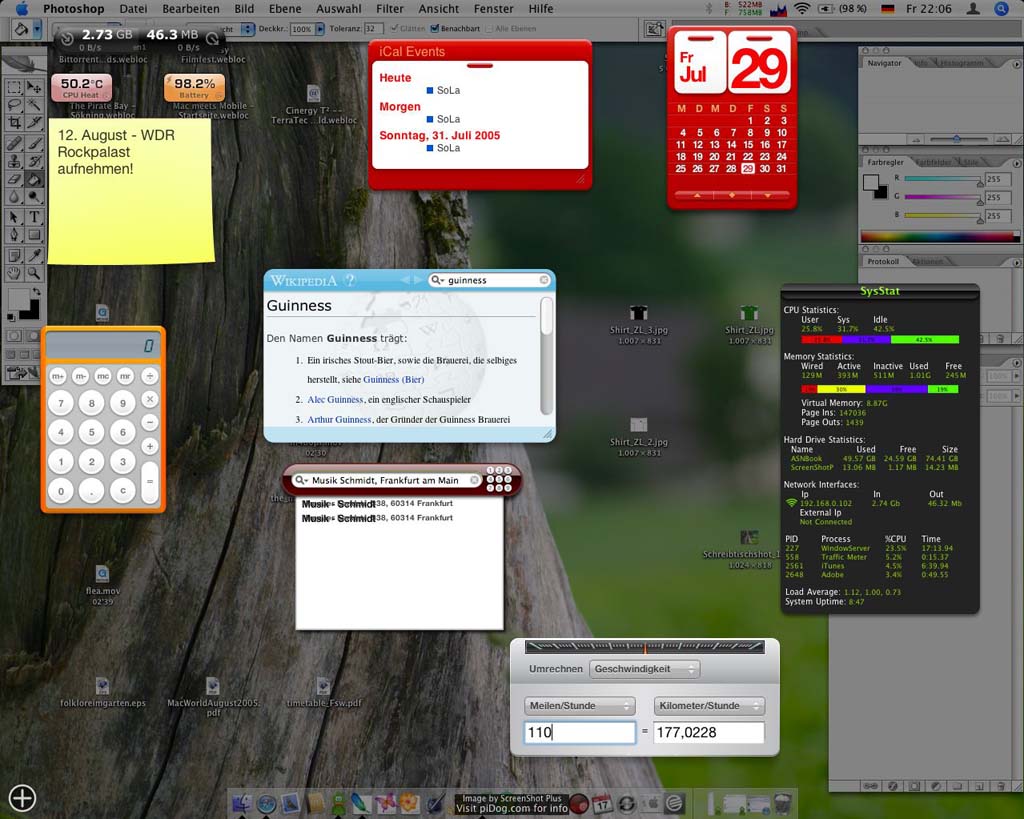
Task: Switch to the Protokoll tab
Action: [883, 261]
